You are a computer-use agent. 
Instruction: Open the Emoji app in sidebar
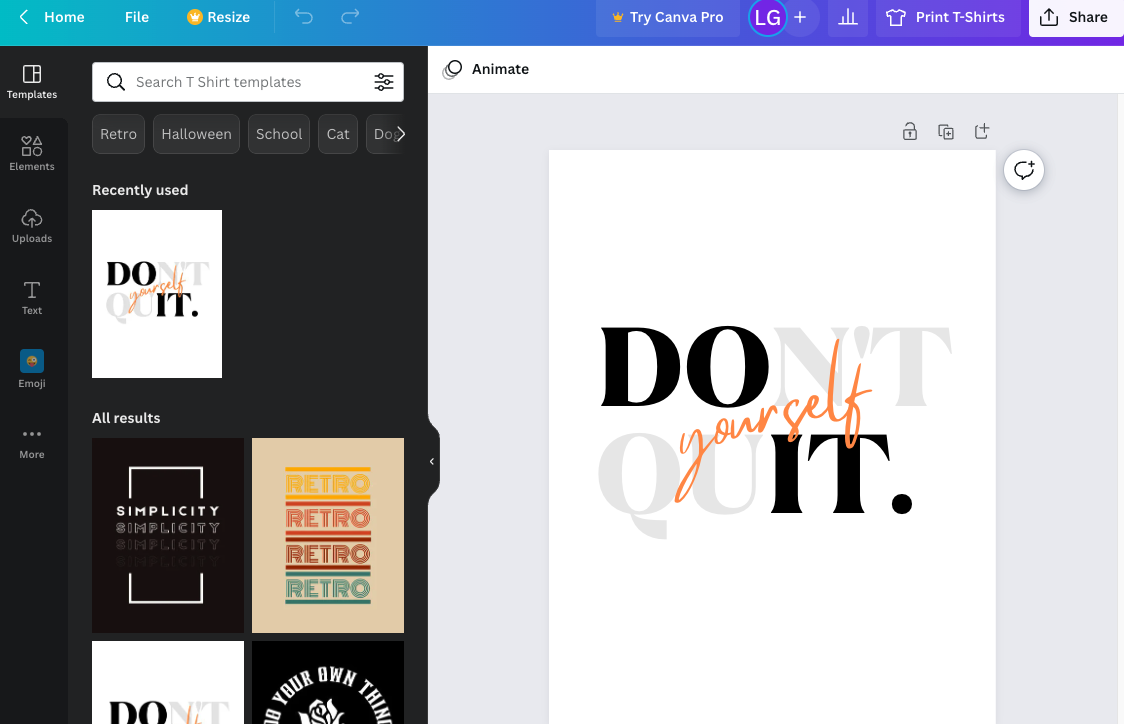32,369
